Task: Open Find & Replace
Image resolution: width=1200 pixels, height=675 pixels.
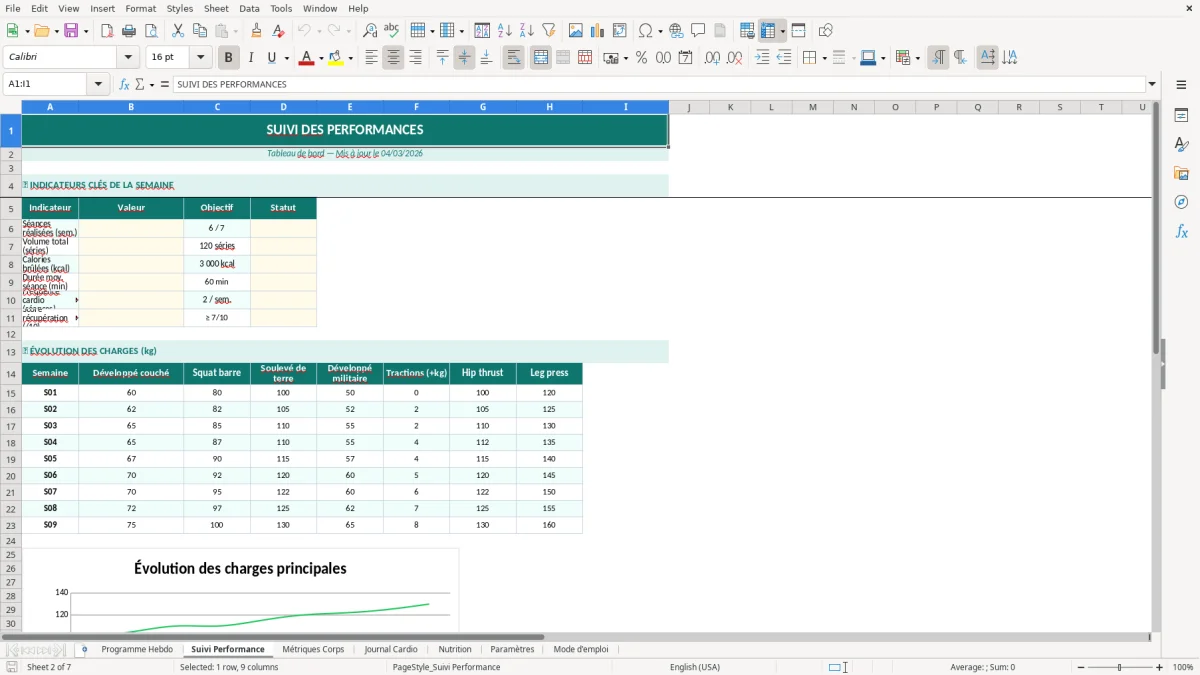Action: (370, 31)
